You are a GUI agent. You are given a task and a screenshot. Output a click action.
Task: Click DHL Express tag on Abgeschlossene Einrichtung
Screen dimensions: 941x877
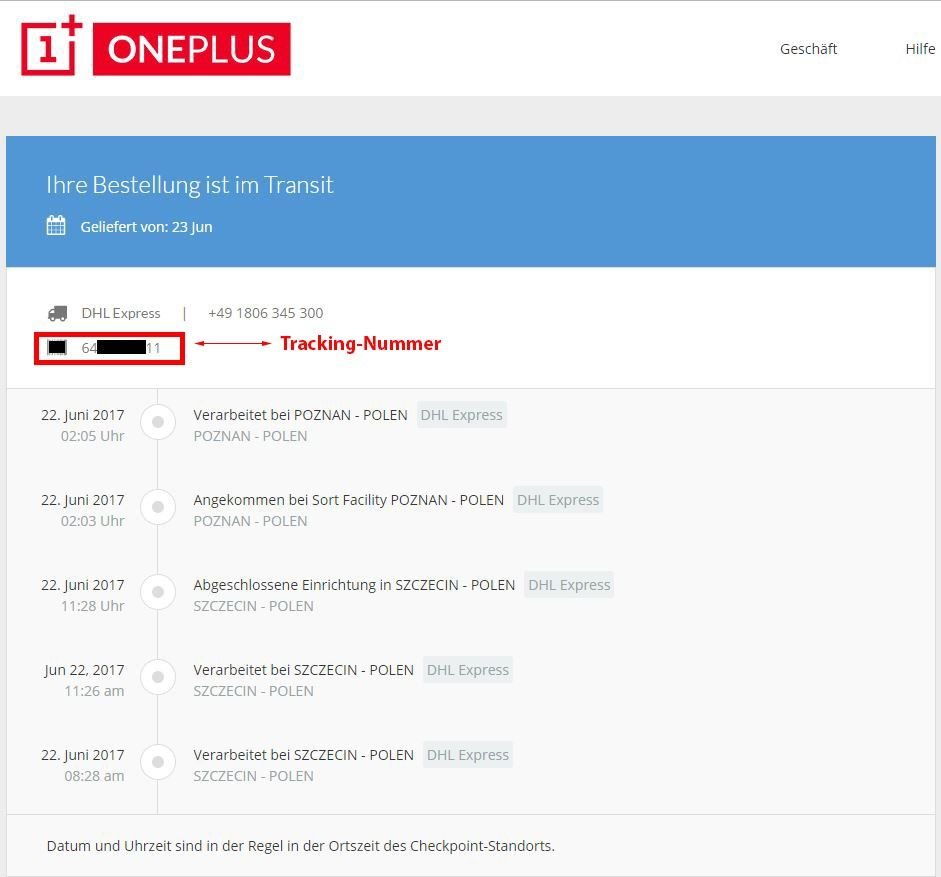(569, 585)
